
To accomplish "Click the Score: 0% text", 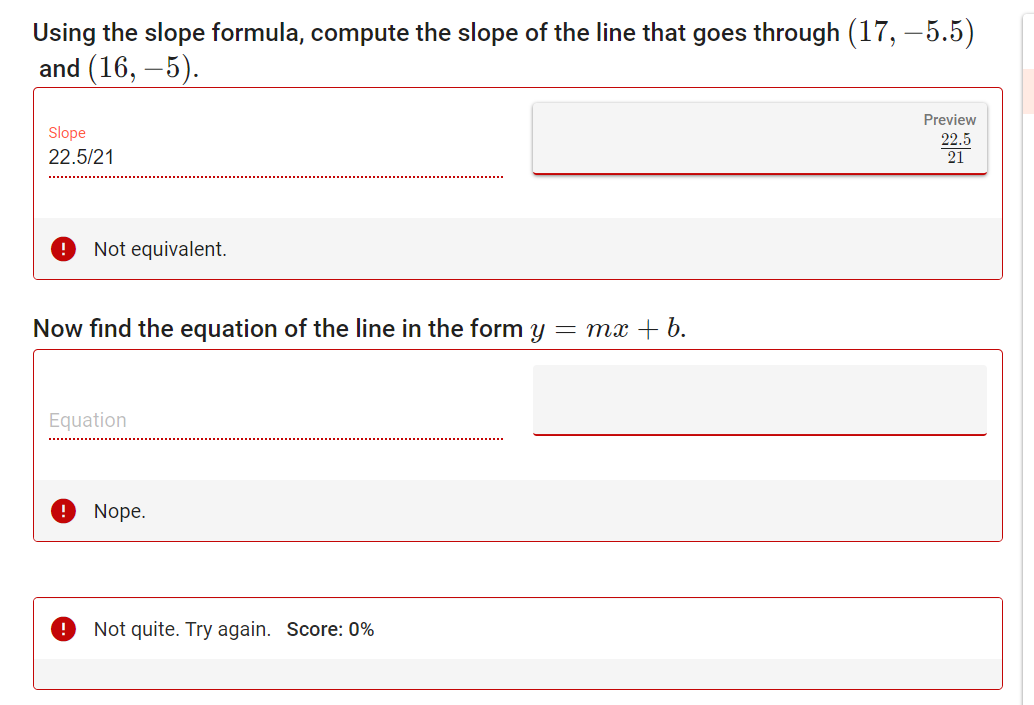I will pos(331,629).
